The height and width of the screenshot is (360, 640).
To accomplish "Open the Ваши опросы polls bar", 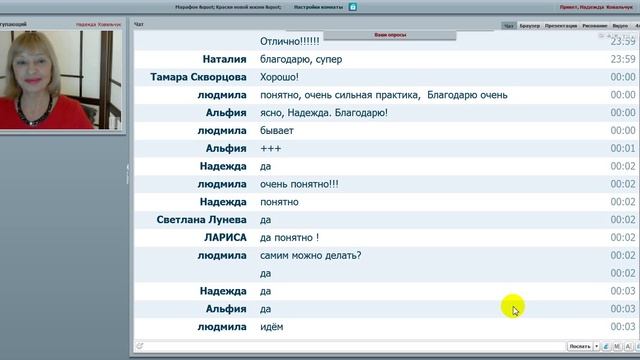I will coord(390,35).
